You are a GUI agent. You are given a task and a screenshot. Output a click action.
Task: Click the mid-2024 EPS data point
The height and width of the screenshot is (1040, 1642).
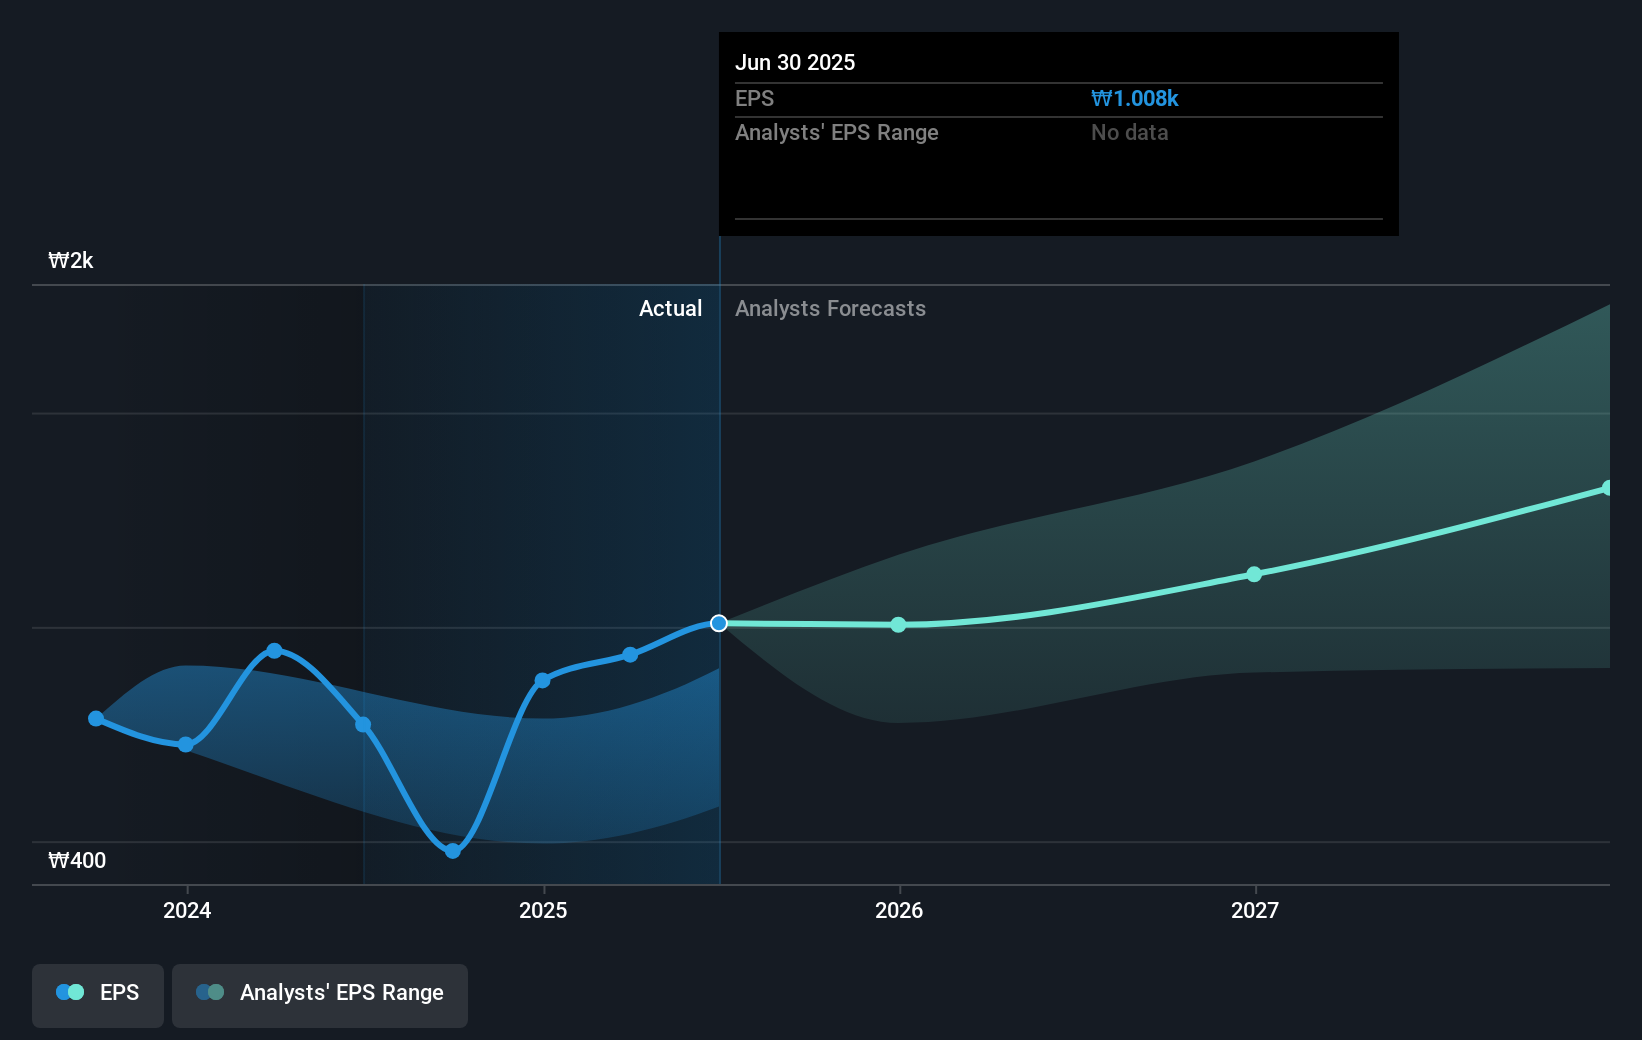click(363, 725)
